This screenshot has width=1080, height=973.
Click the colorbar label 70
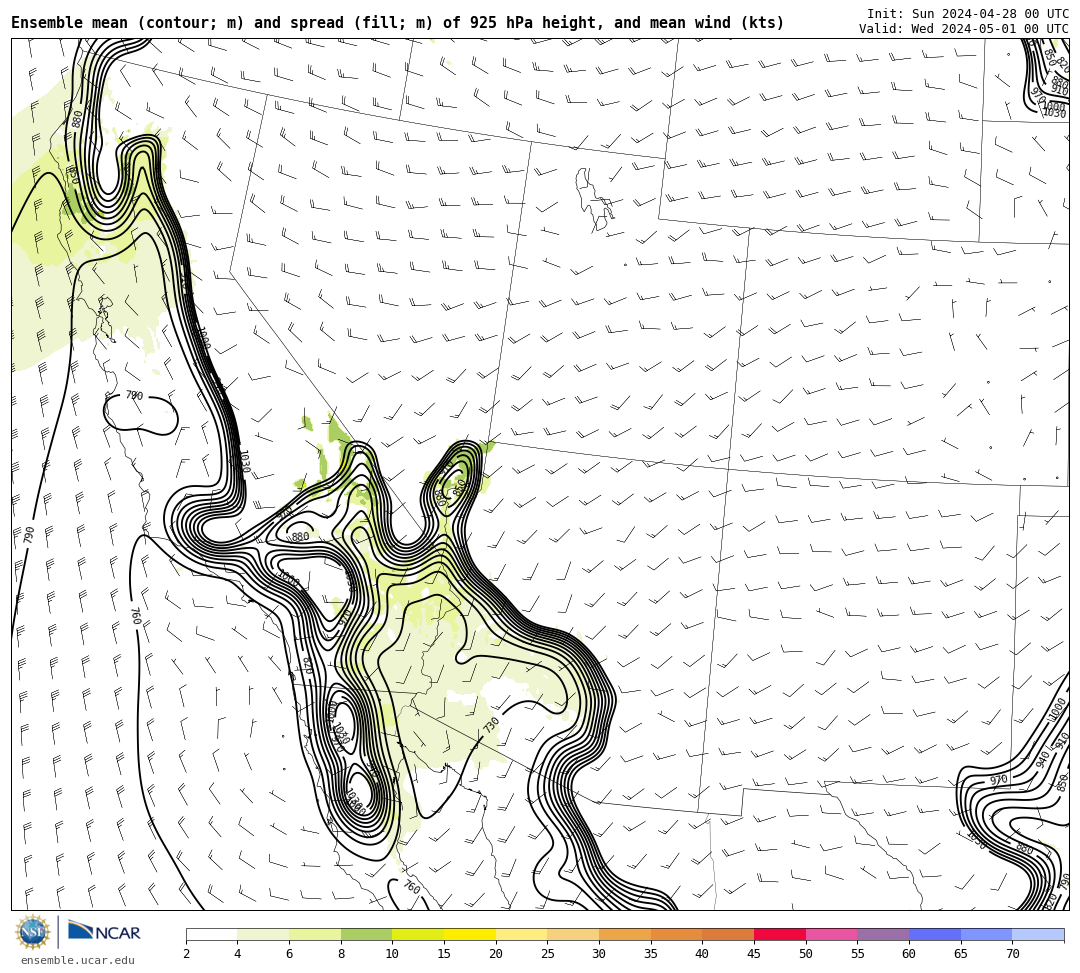(1012, 954)
